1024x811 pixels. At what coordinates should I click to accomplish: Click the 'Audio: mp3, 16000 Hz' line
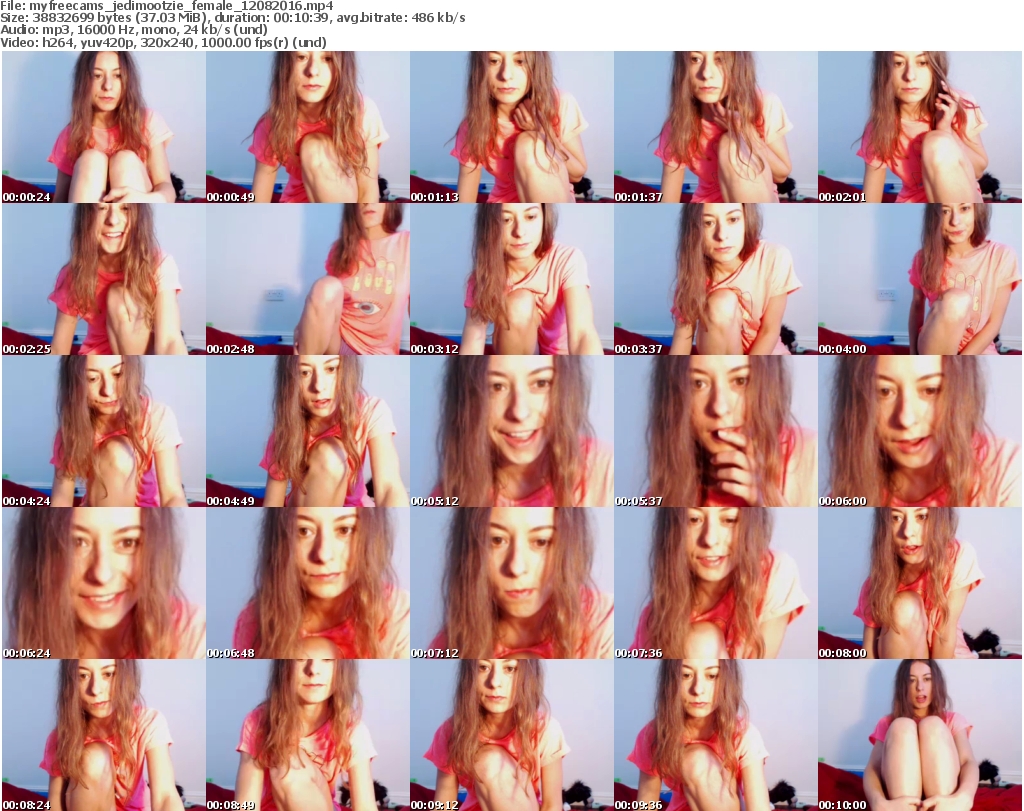tap(134, 30)
